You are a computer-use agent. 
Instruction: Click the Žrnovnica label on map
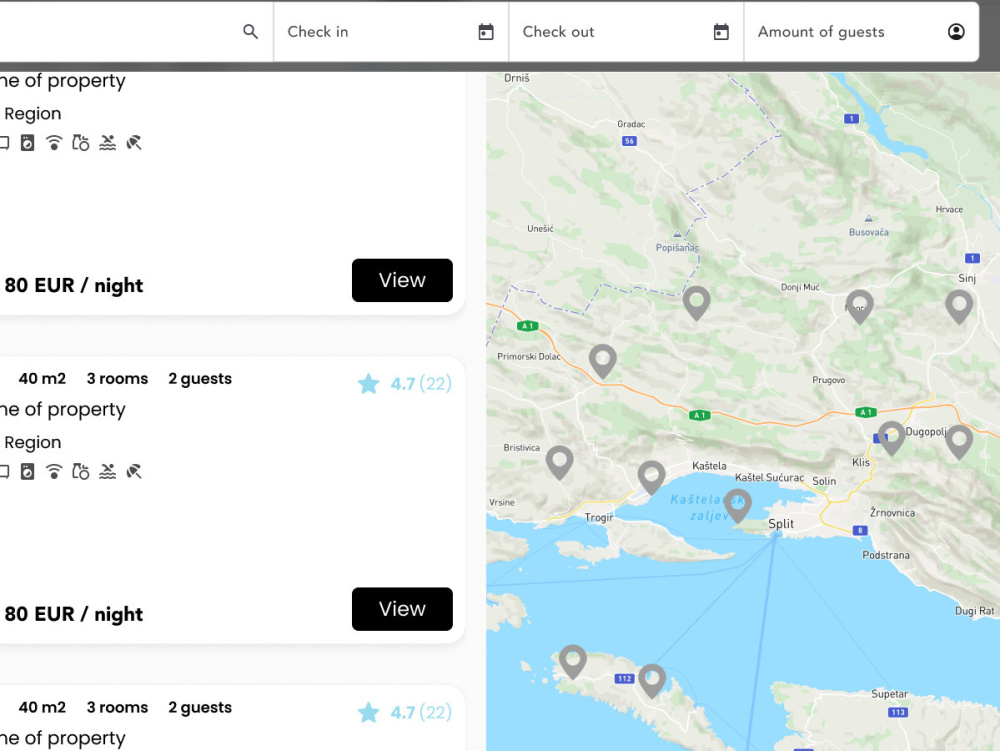pyautogui.click(x=892, y=513)
